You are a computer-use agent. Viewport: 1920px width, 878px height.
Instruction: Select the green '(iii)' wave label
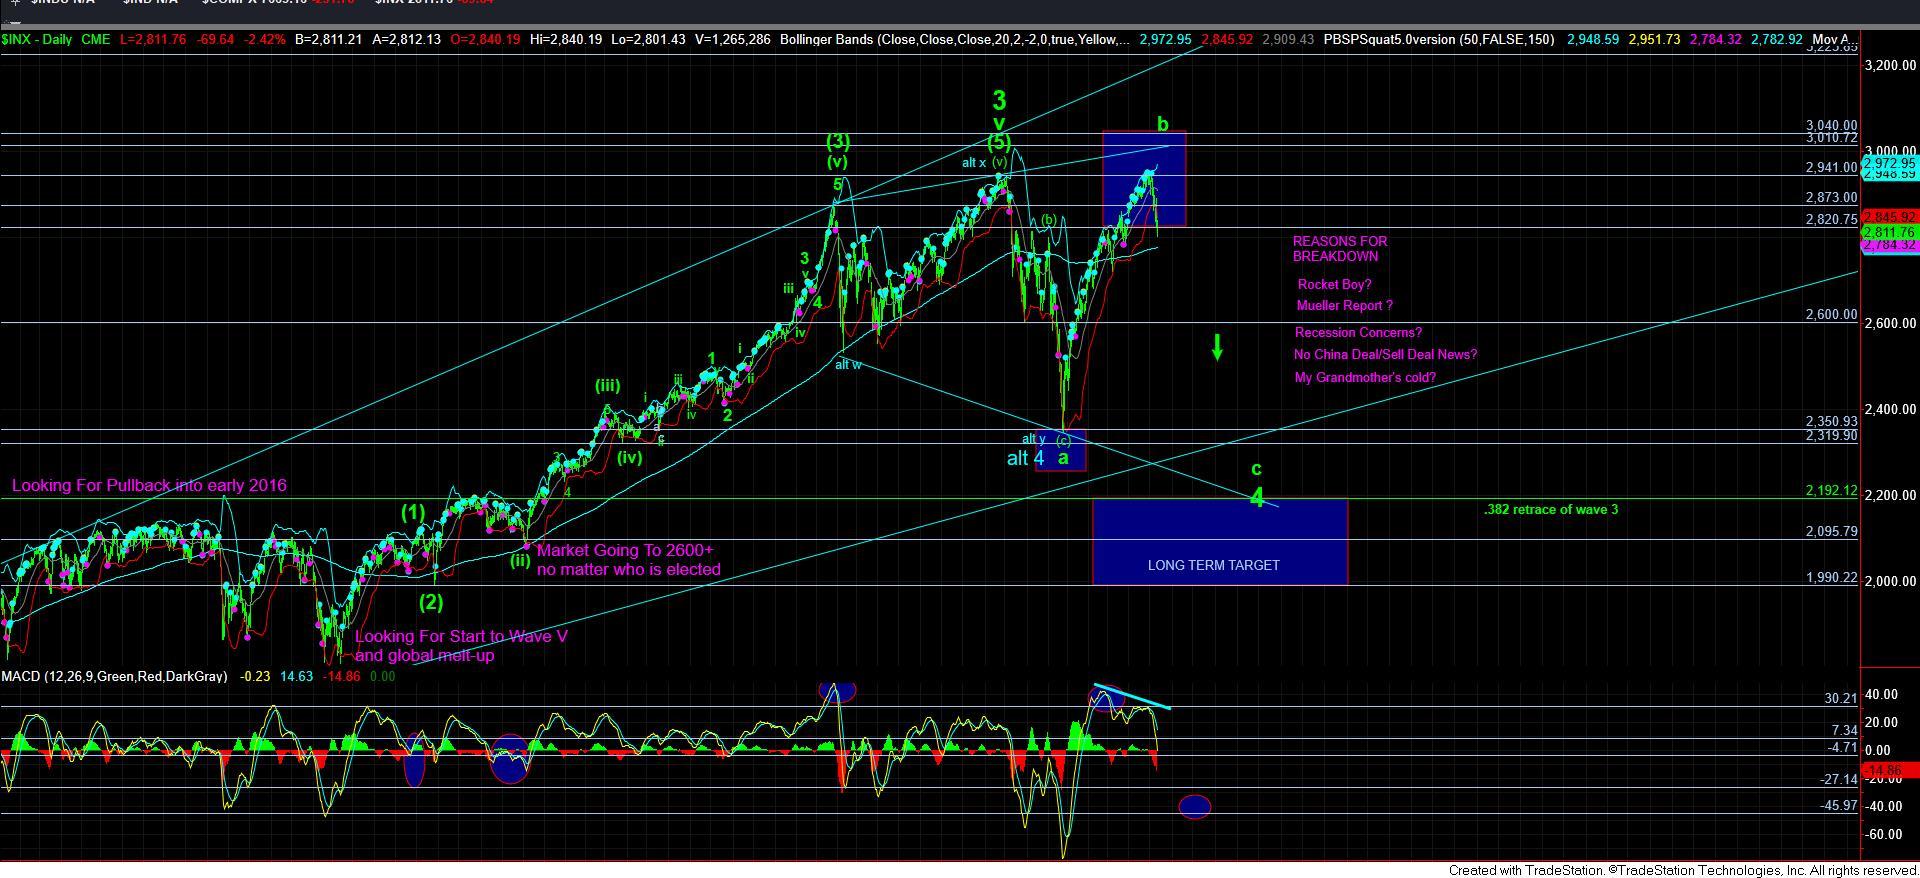[x=607, y=385]
